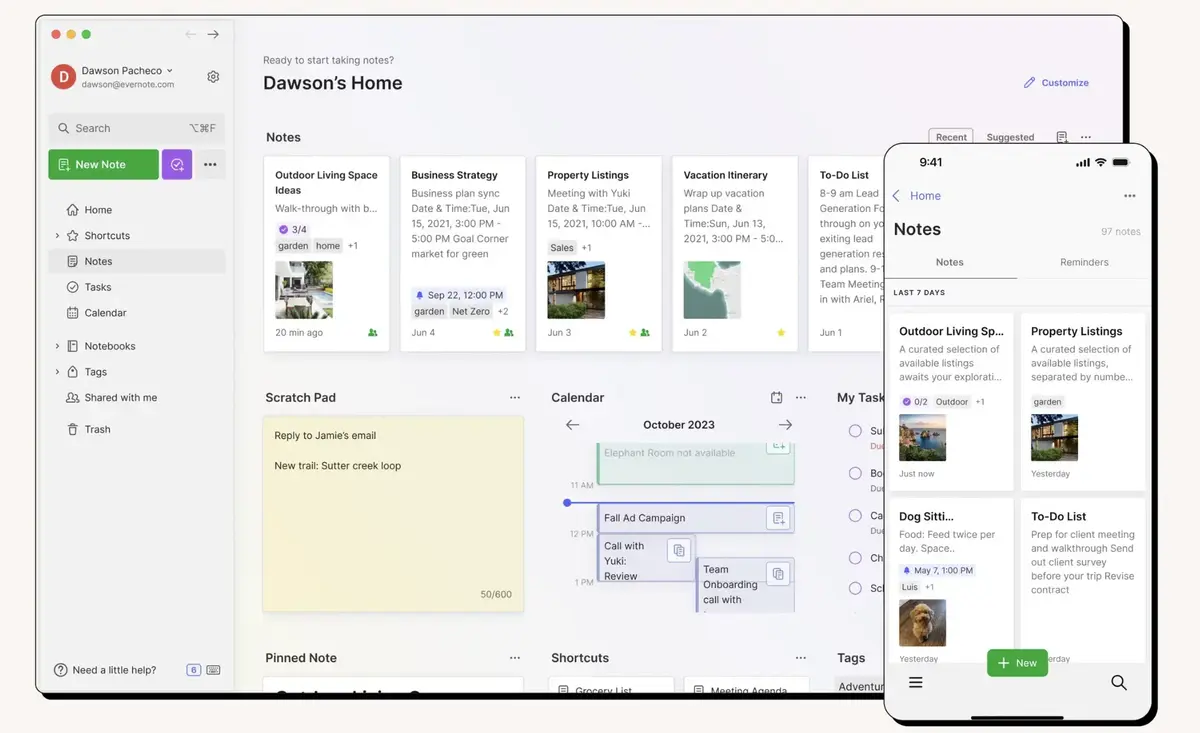This screenshot has height=733, width=1200.
Task: Open the hamburger menu on the mobile screen
Action: [916, 682]
